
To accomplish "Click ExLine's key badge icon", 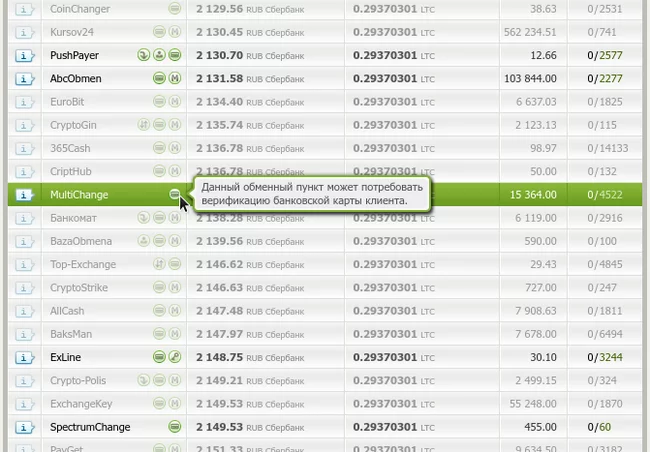I will pyautogui.click(x=175, y=357).
